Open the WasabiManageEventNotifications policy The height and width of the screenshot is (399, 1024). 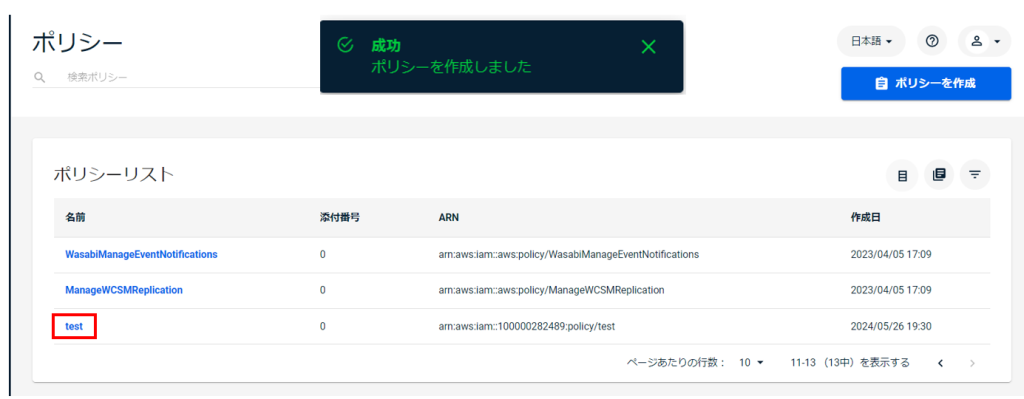click(141, 254)
